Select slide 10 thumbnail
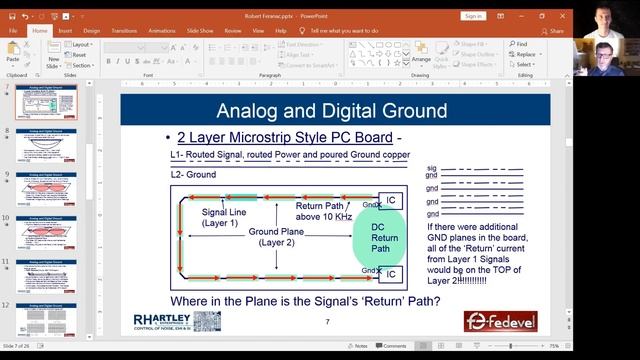The height and width of the screenshot is (360, 640). [46, 233]
